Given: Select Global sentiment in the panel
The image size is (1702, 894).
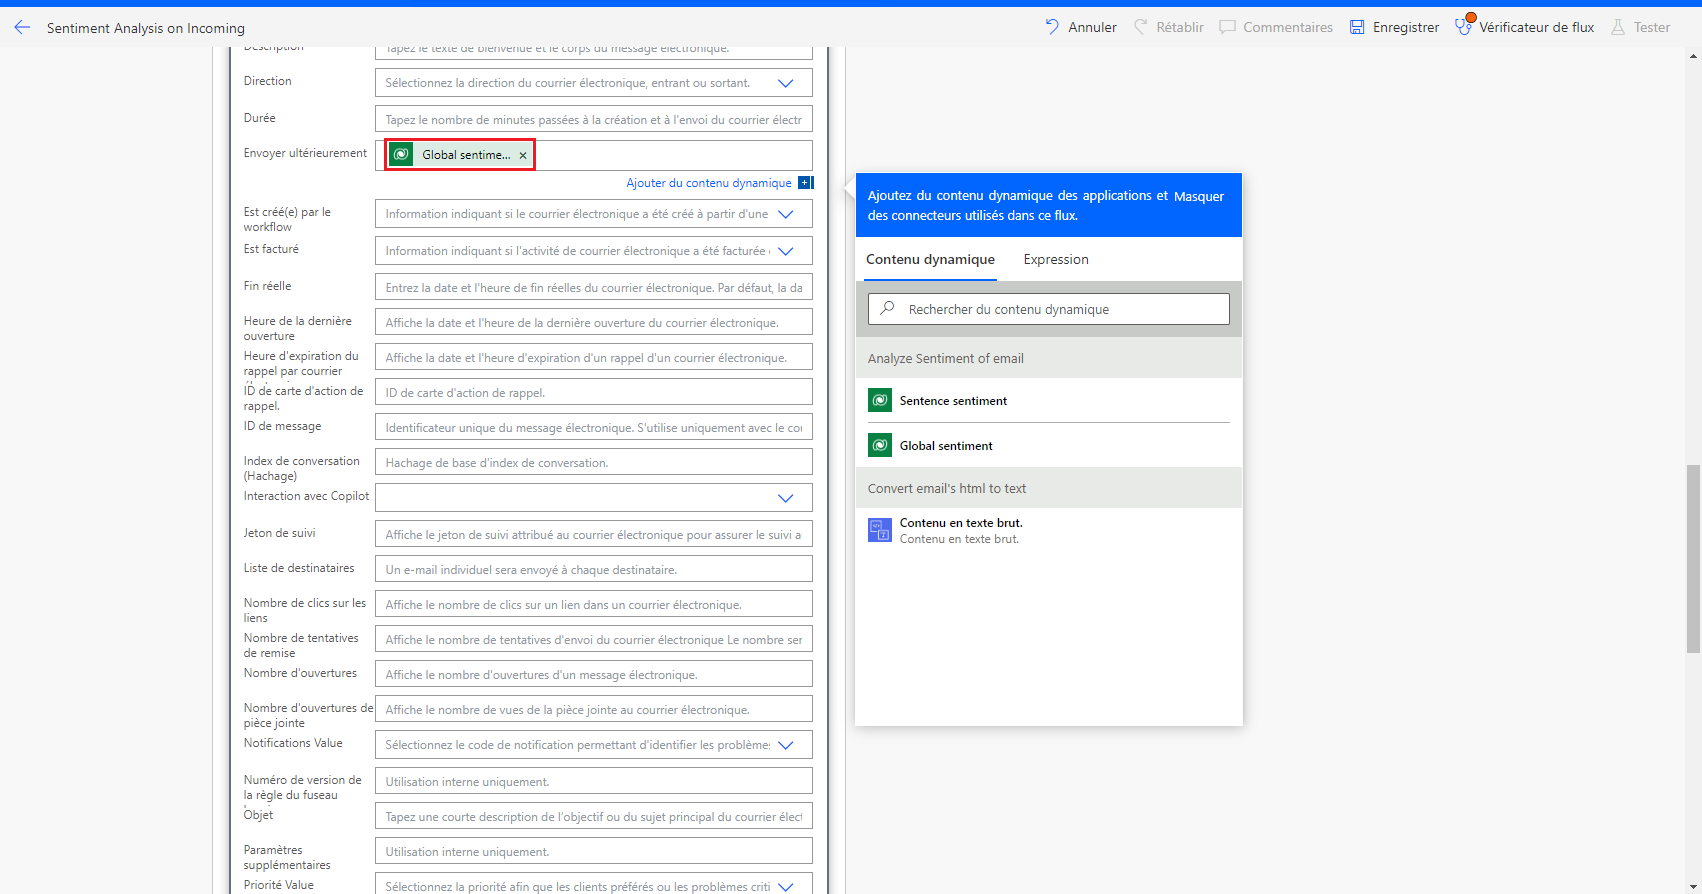Looking at the screenshot, I should 1049,446.
